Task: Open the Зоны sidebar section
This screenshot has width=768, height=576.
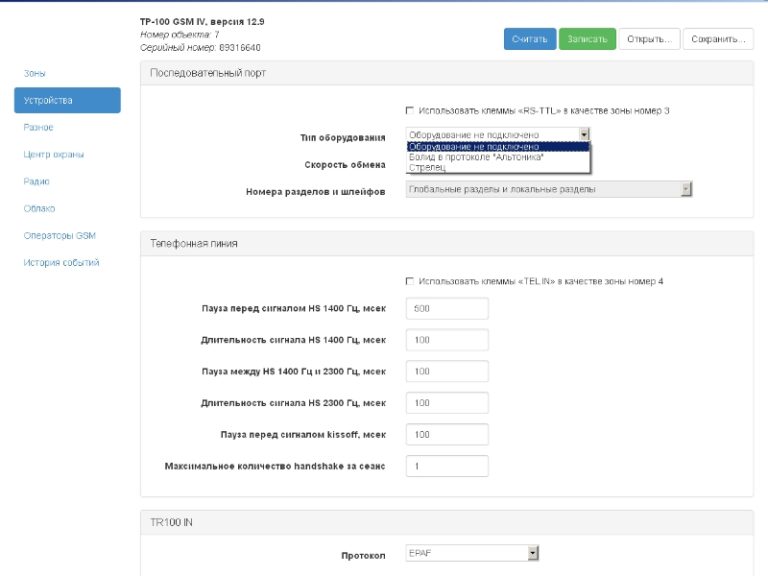Action: click(x=35, y=74)
